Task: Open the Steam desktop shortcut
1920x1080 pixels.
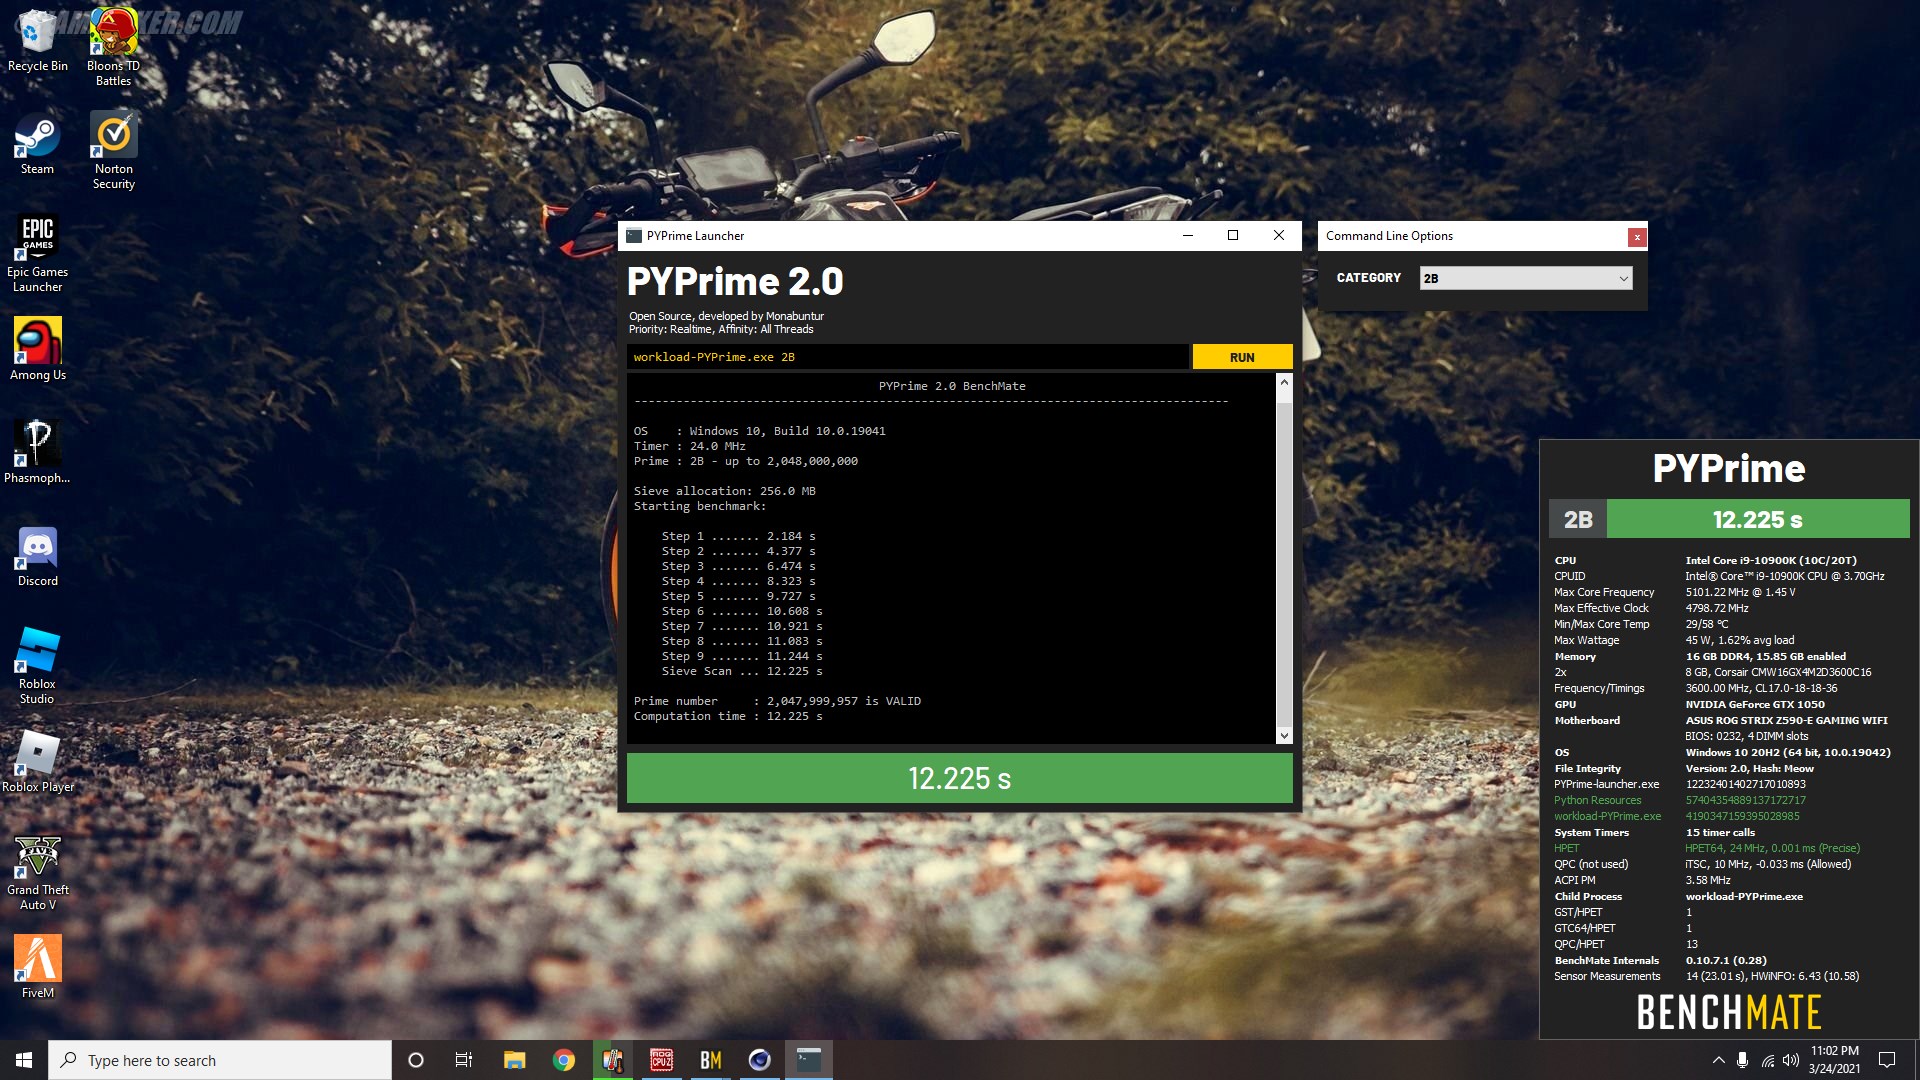Action: coord(37,145)
